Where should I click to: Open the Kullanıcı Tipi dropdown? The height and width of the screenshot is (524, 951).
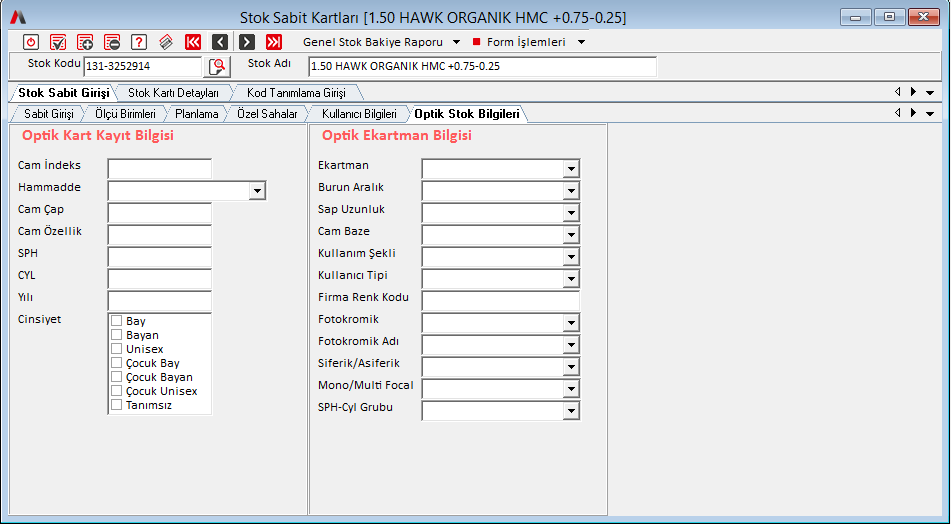[571, 279]
